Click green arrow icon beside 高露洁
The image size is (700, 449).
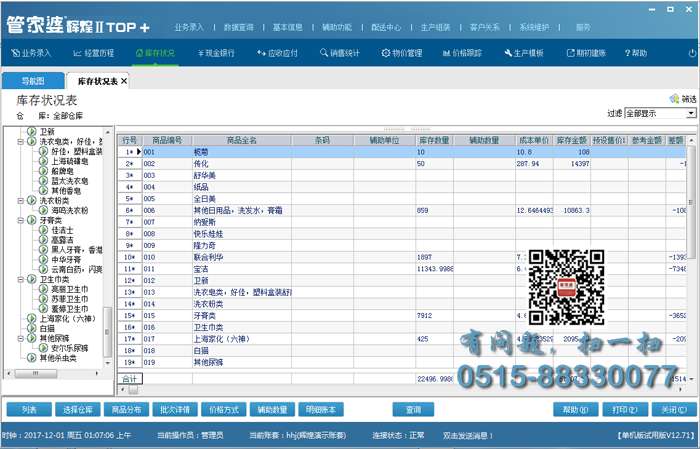point(43,240)
